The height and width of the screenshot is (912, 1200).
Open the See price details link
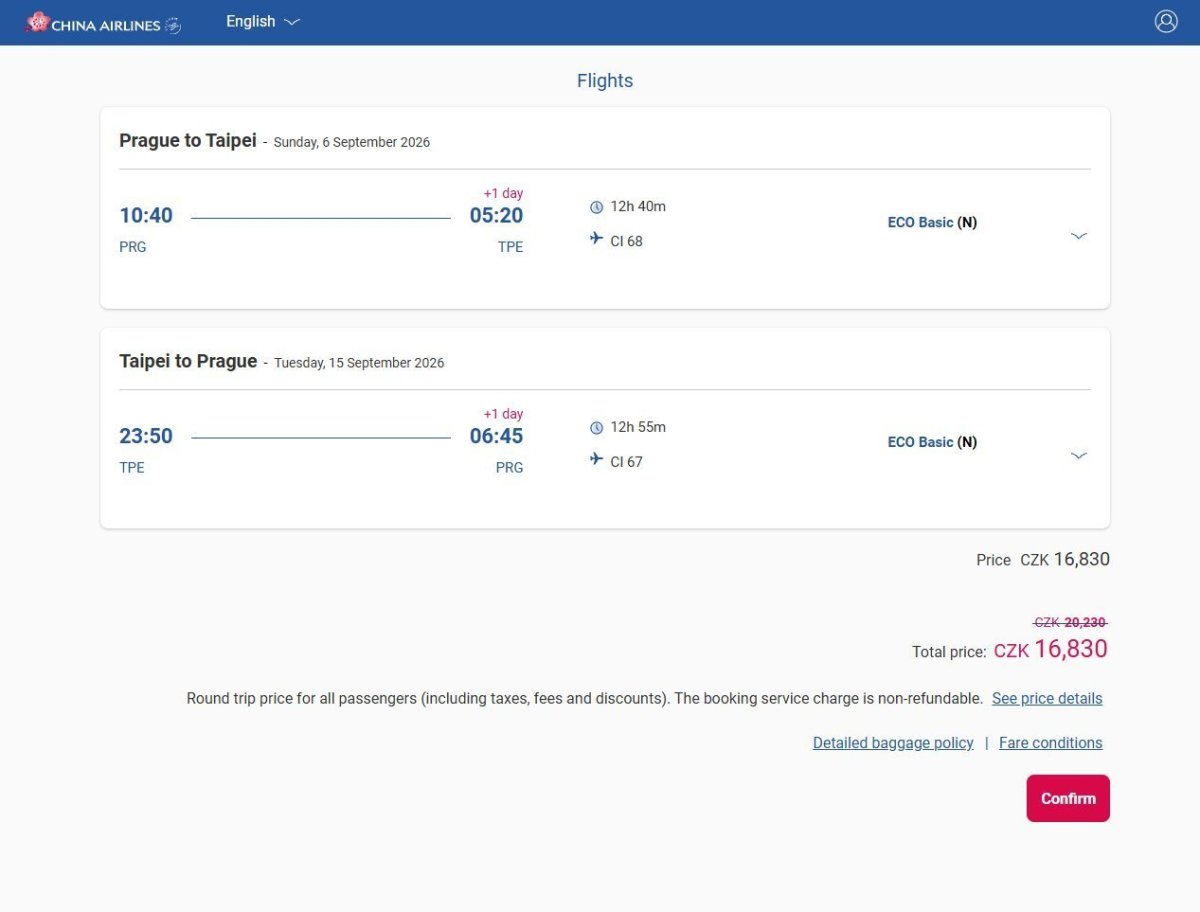point(1046,699)
